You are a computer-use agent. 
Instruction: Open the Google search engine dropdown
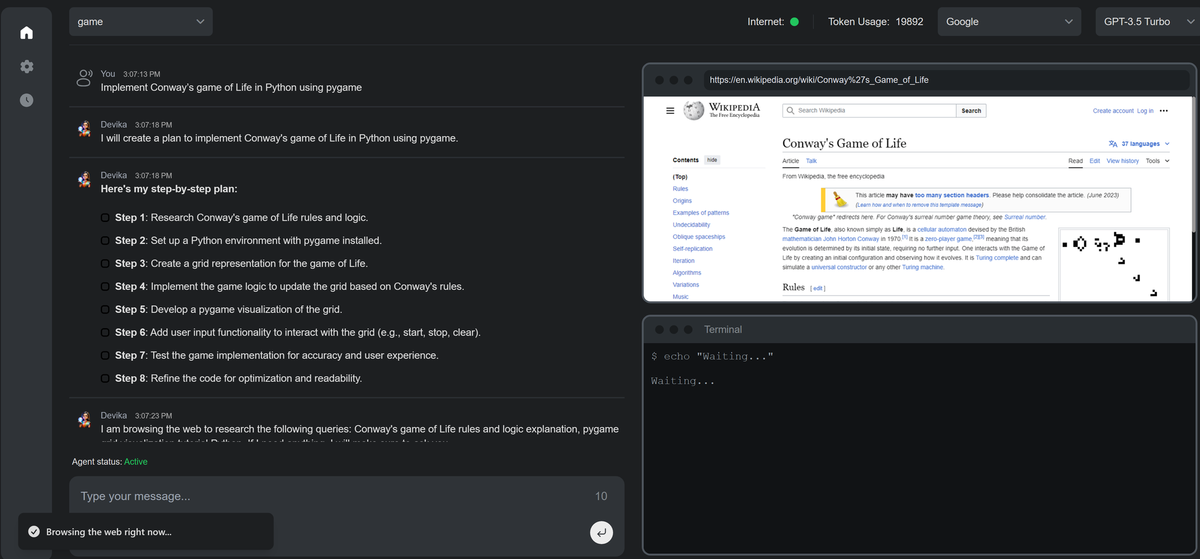click(x=1010, y=21)
